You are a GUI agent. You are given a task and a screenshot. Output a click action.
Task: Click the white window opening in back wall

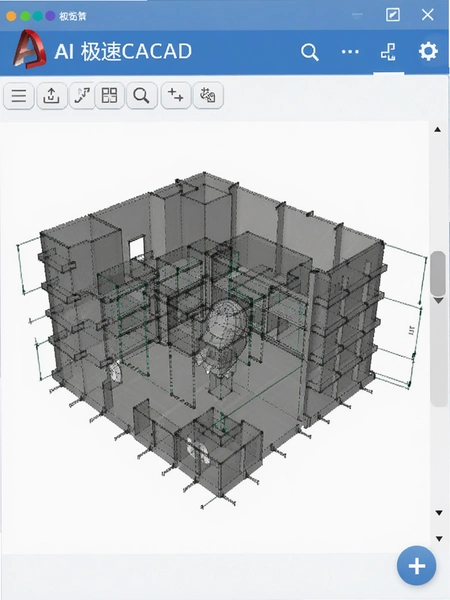[x=137, y=247]
